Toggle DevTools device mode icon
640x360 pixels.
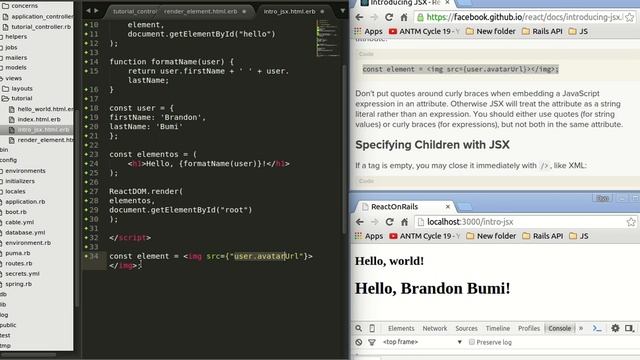pyautogui.click(x=372, y=328)
